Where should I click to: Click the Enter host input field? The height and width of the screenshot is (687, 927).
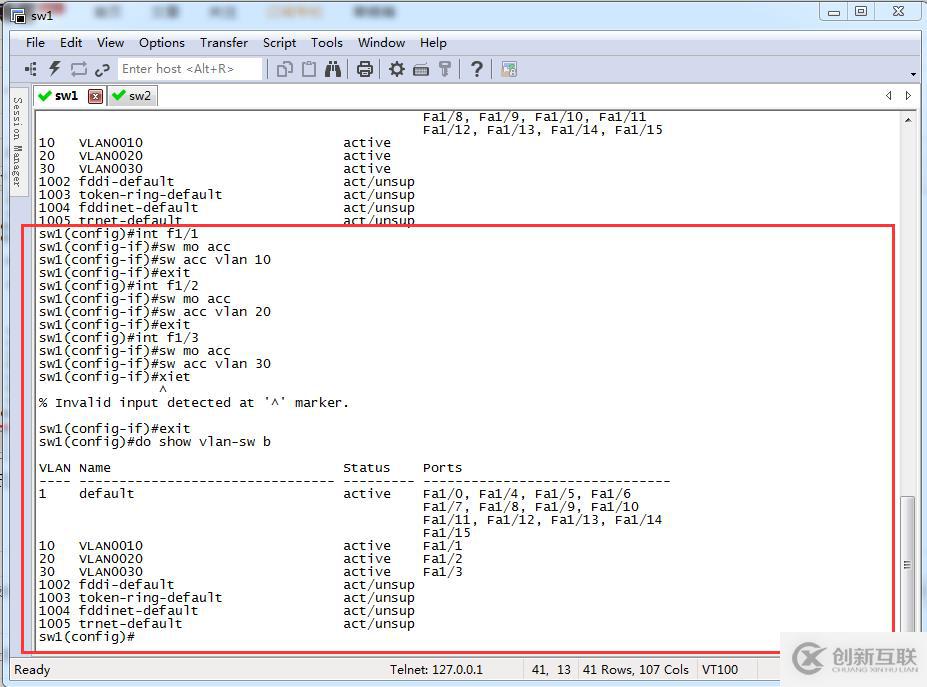[x=189, y=69]
